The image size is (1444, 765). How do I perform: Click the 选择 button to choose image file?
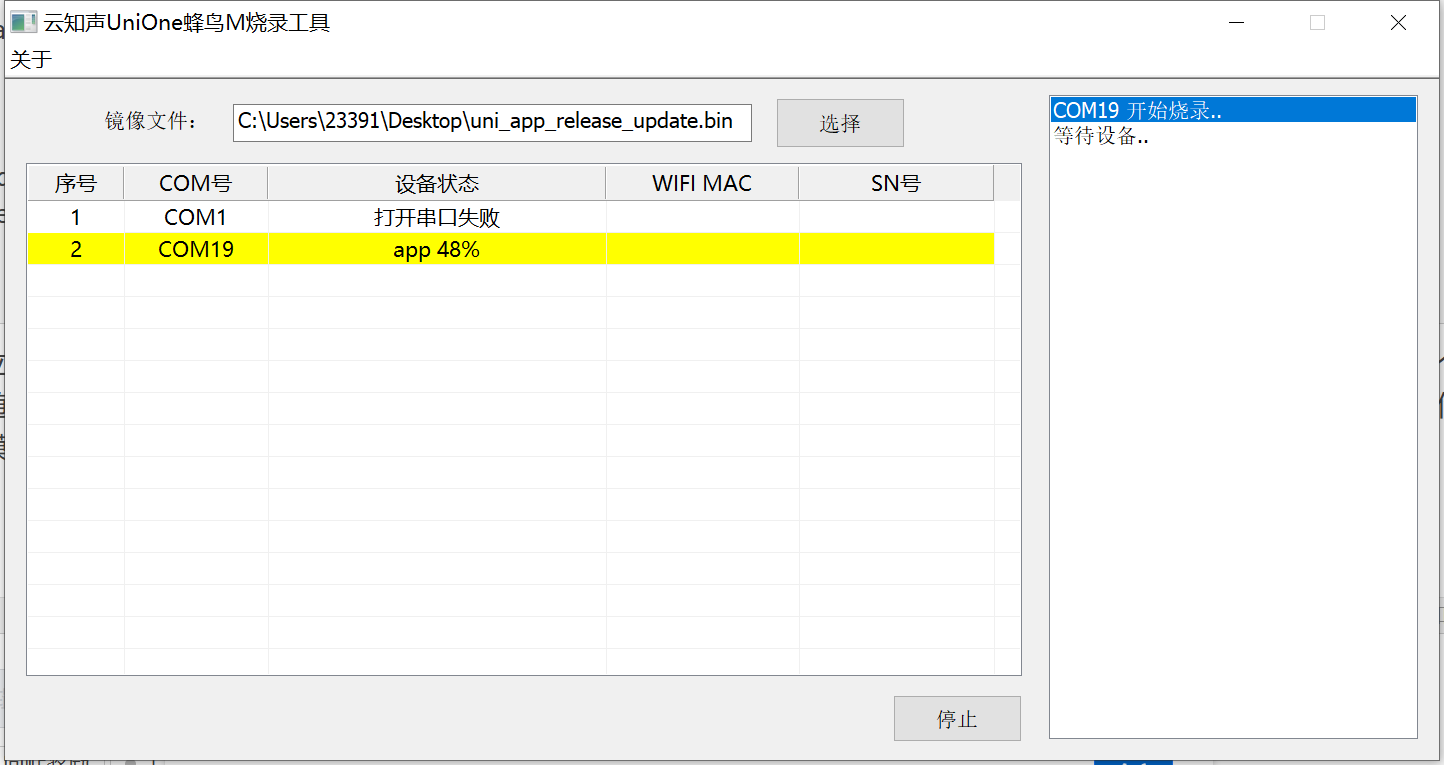[x=840, y=123]
